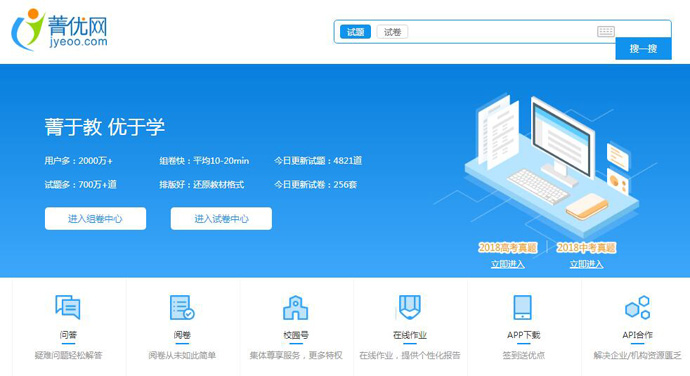Open the 问答 label link
Viewport: 690px width, 376px height.
tap(68, 335)
